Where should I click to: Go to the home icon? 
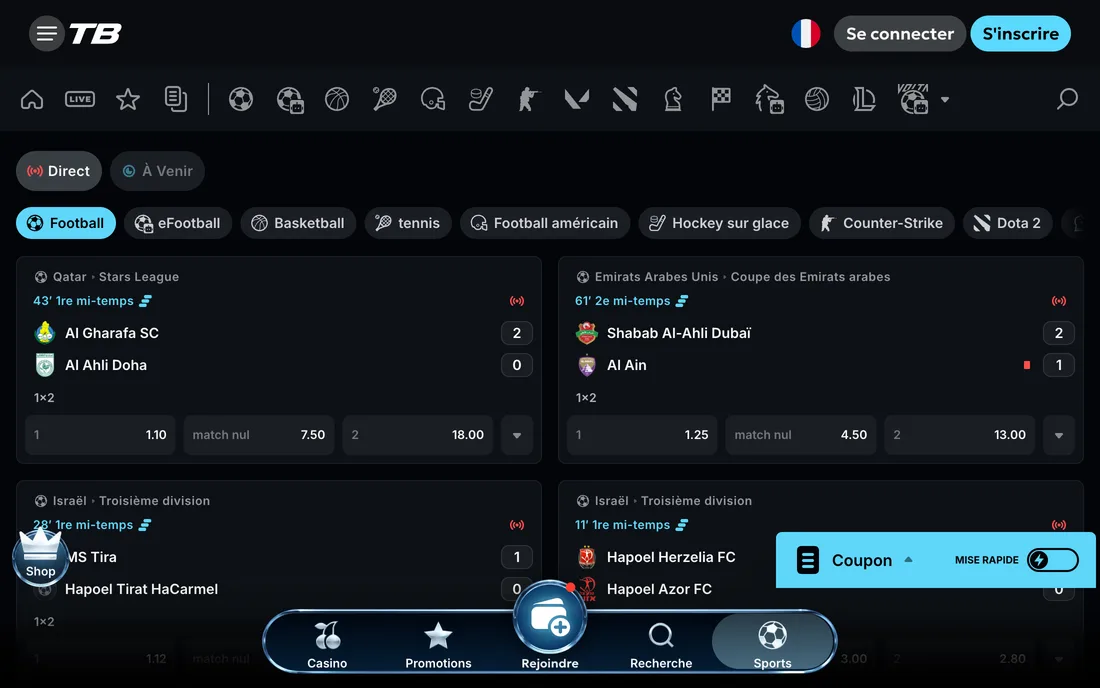coord(32,100)
